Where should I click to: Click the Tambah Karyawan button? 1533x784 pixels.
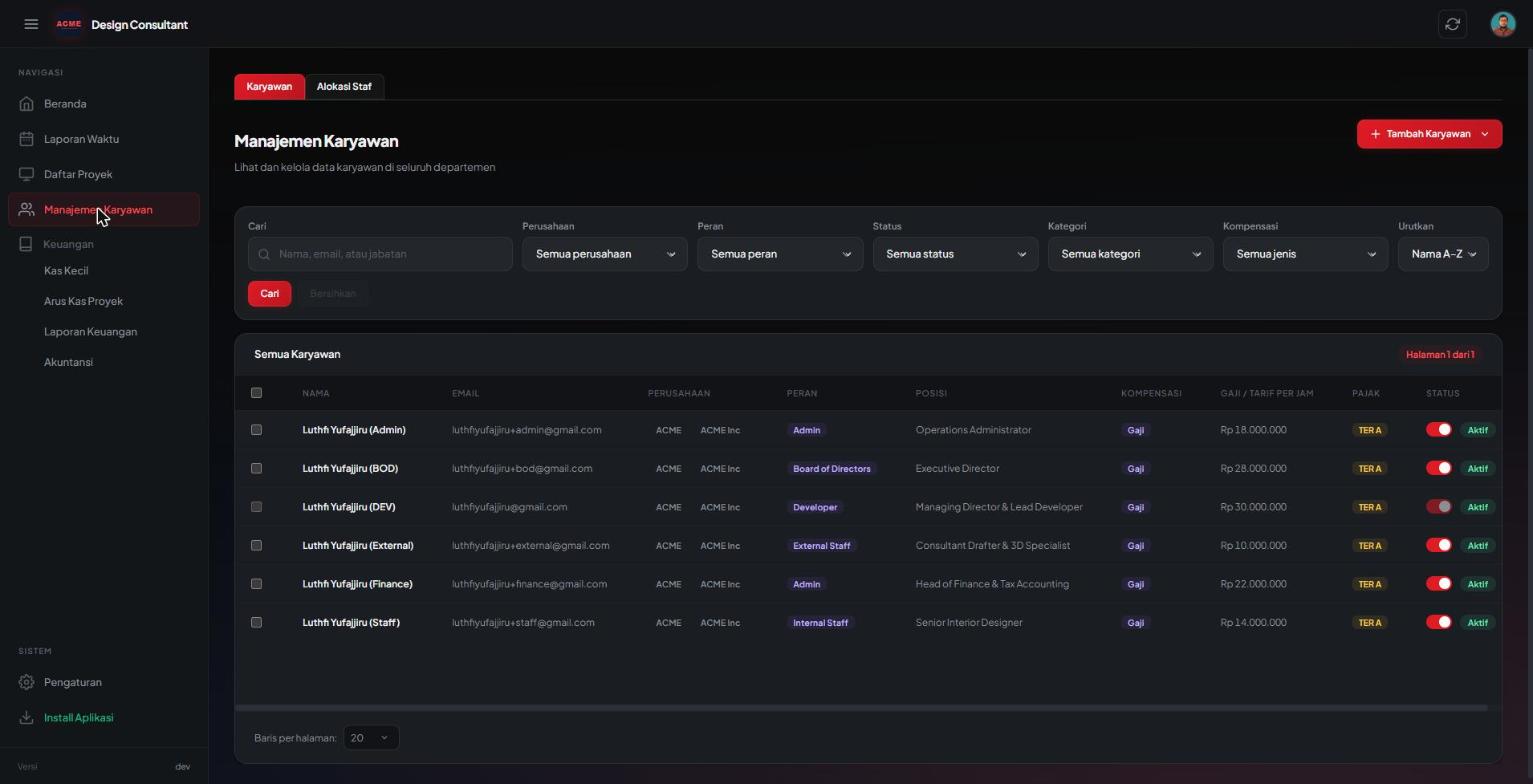[1429, 134]
